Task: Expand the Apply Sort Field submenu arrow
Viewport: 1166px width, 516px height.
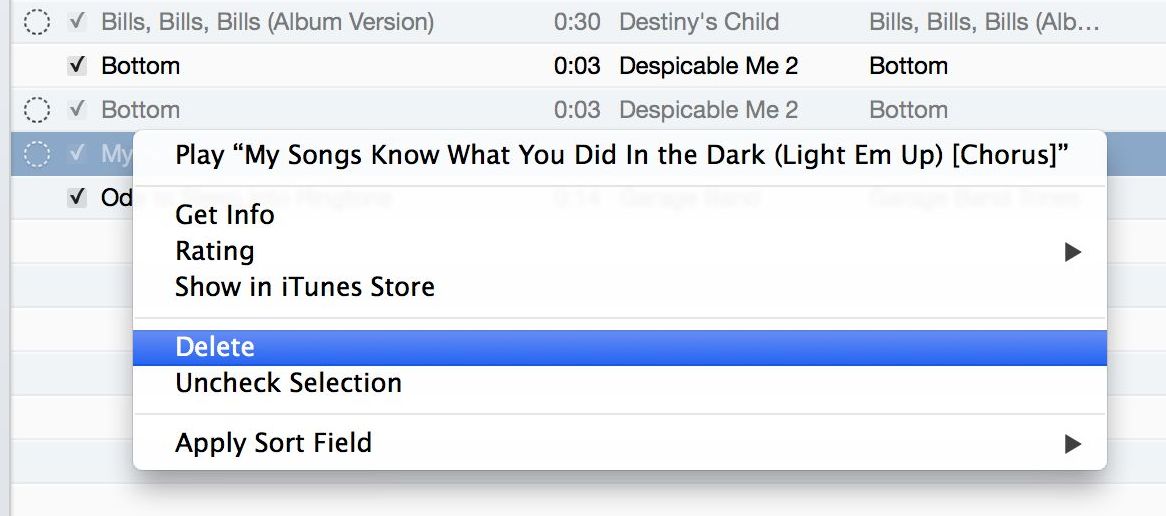Action: click(x=1072, y=443)
